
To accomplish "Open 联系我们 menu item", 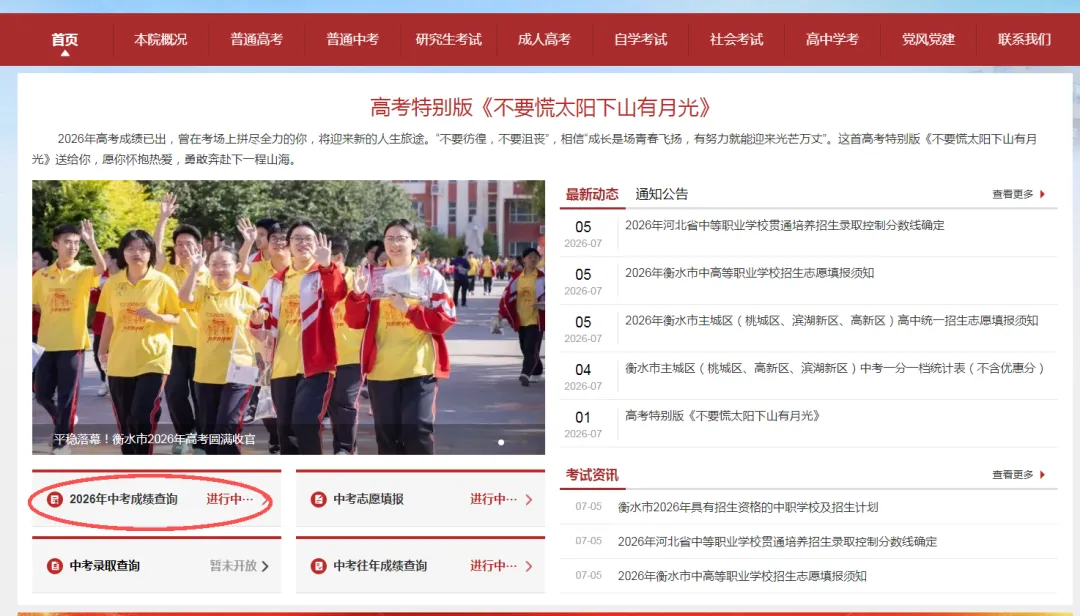I will pos(1024,39).
